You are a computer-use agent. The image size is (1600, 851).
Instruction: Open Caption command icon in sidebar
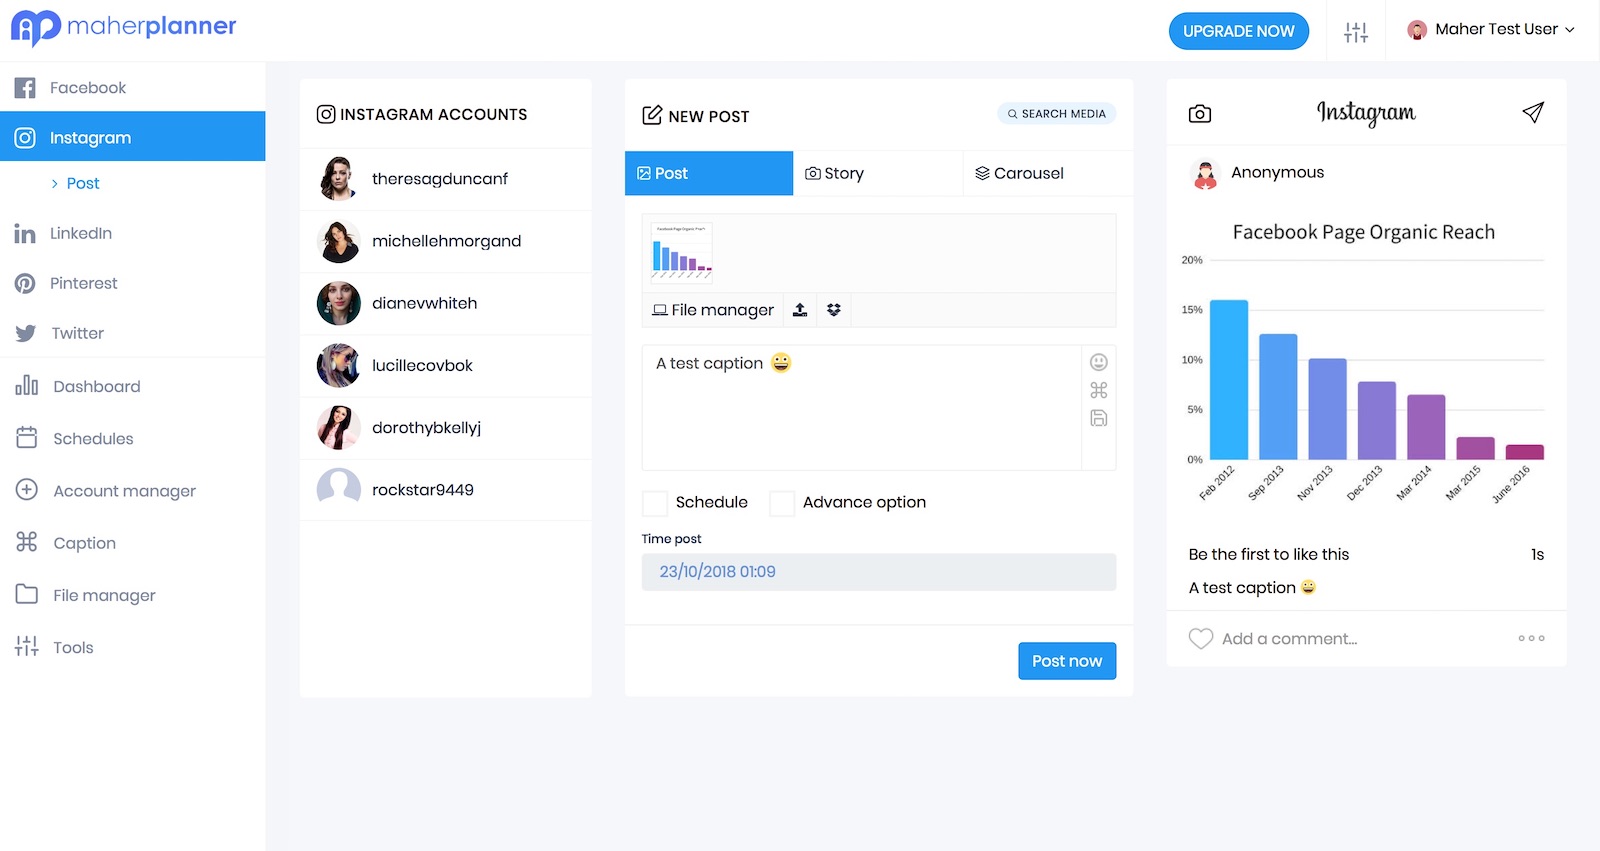click(27, 542)
